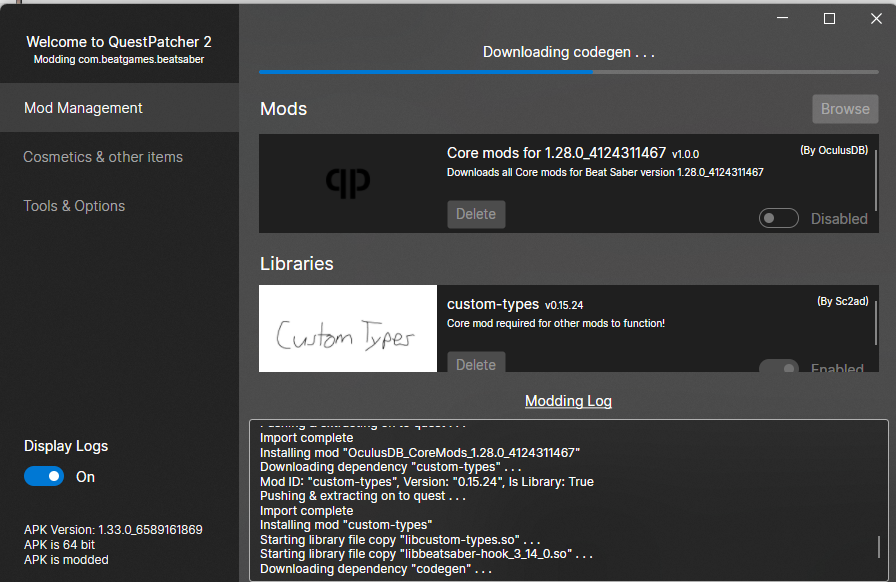896x582 pixels.
Task: Click log line 'Downloading dependency "codegen"'
Action: coord(375,569)
